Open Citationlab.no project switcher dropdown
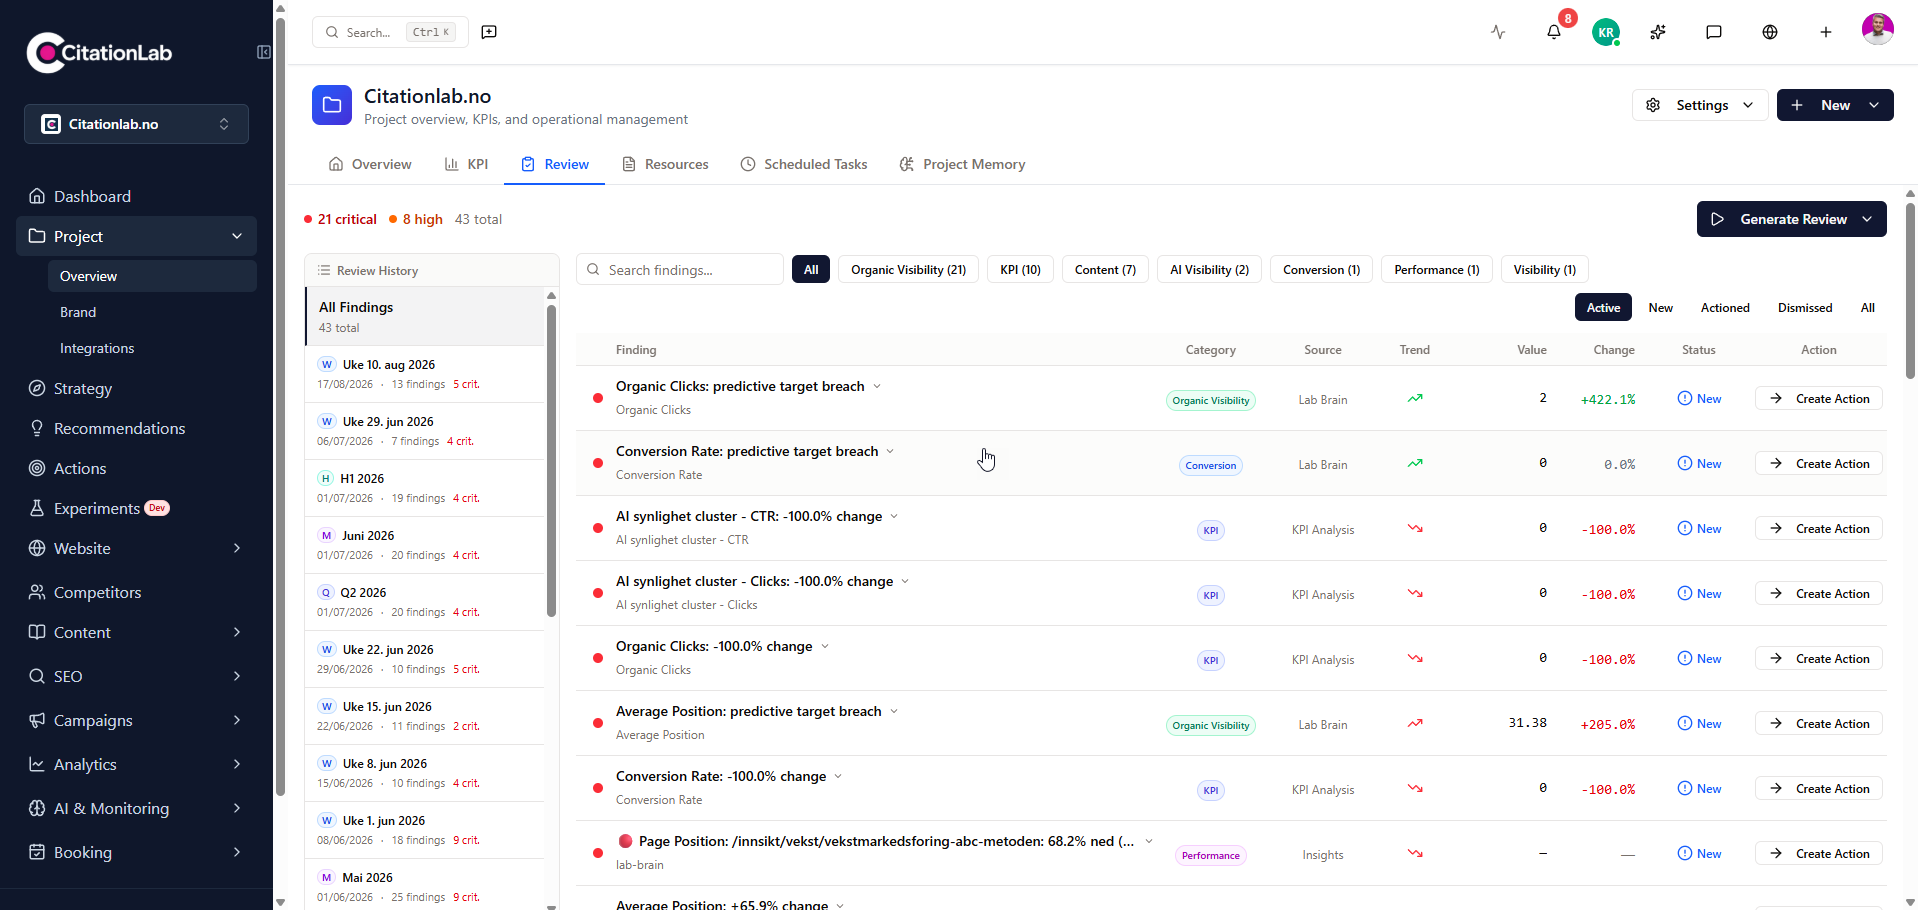 [x=136, y=124]
